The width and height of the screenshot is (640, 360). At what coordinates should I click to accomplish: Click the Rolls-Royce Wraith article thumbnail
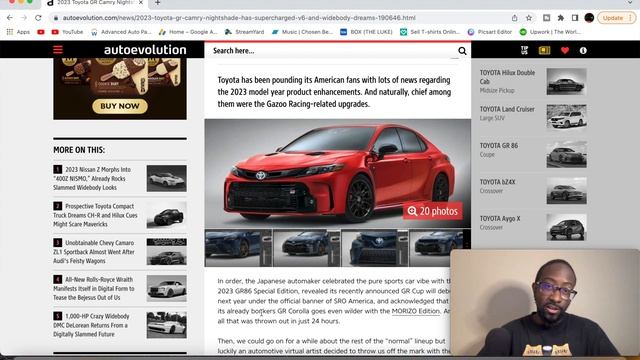[167, 289]
